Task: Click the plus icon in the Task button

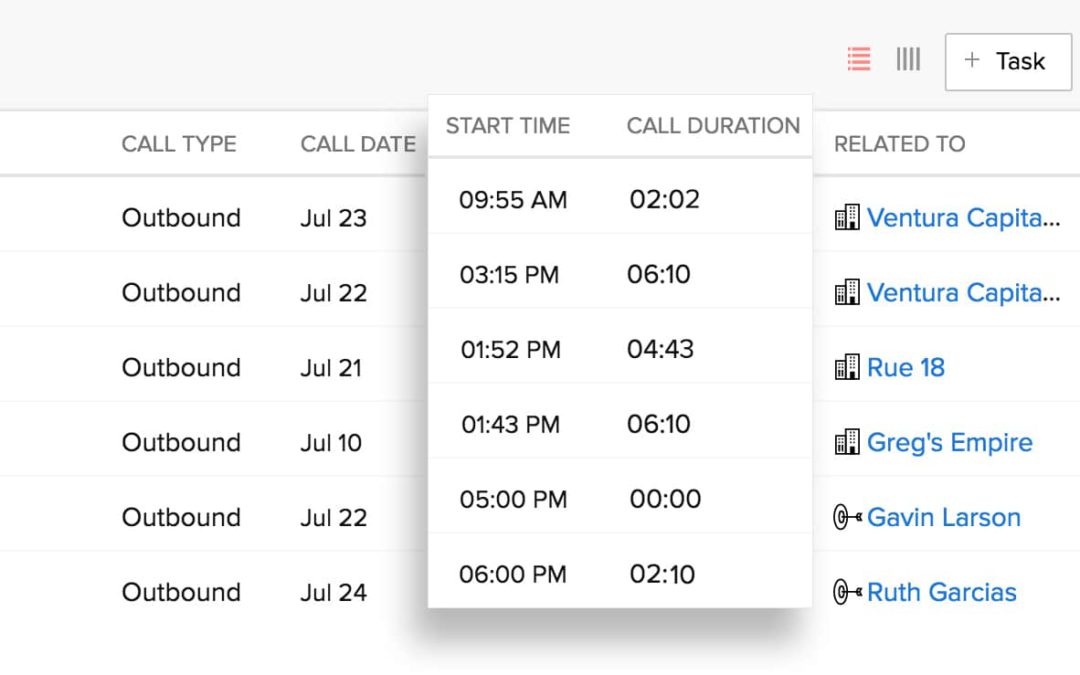Action: [971, 61]
